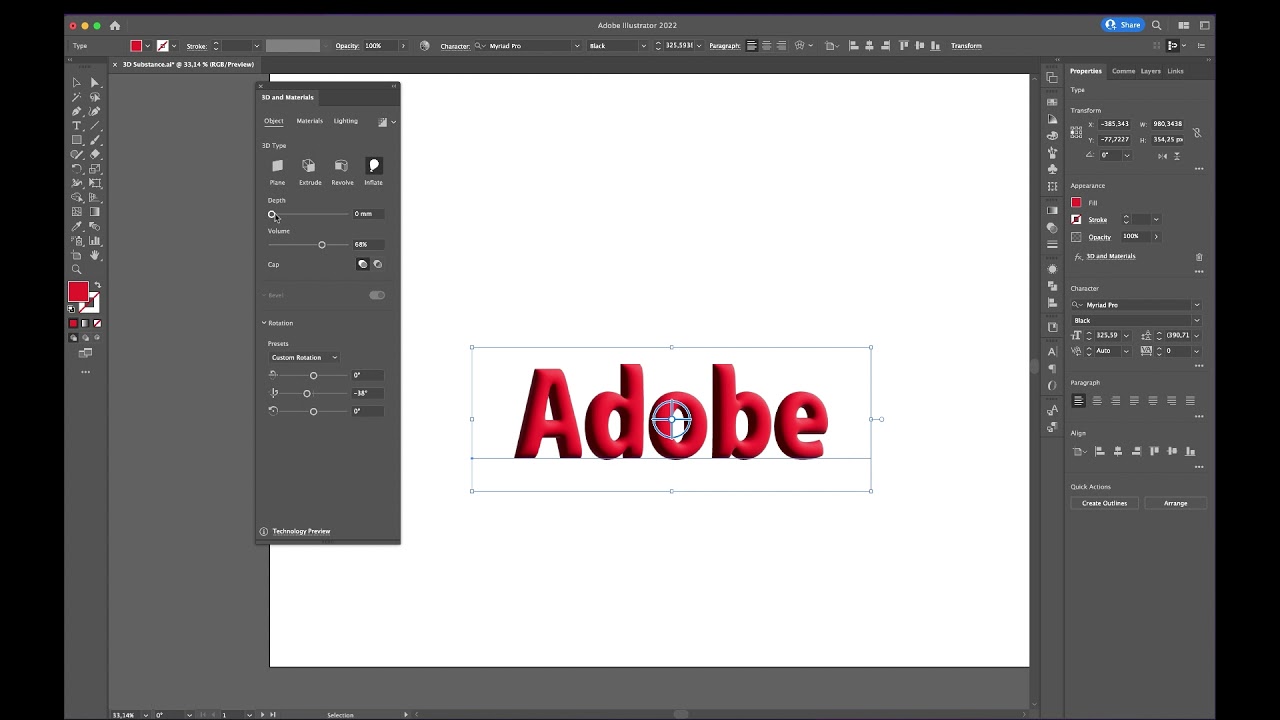Click the Depth slider handle
This screenshot has height=720, width=1280.
(x=272, y=214)
